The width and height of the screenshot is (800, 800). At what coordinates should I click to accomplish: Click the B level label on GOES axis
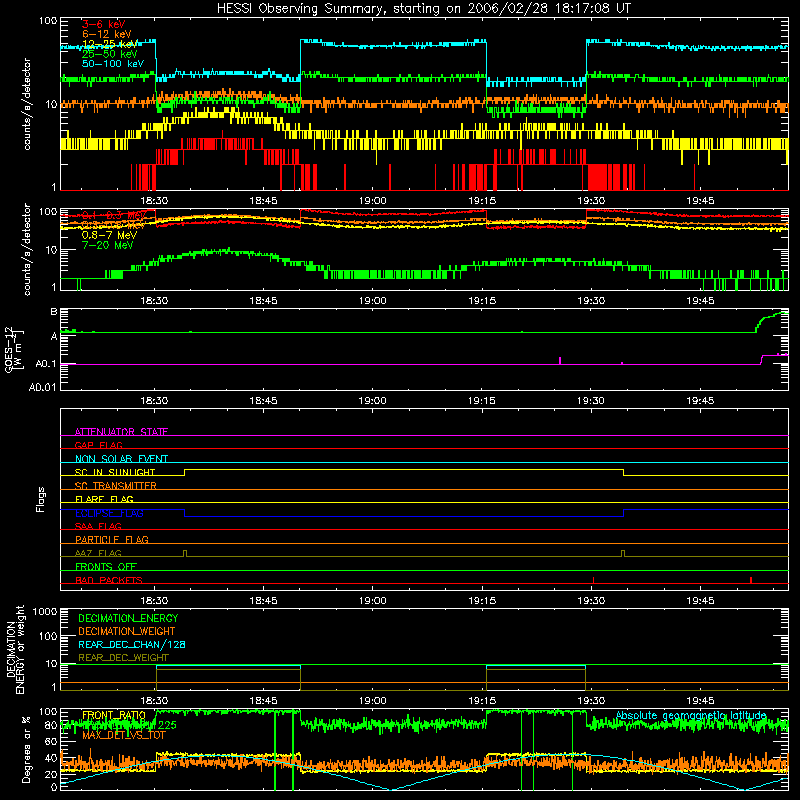click(54, 312)
